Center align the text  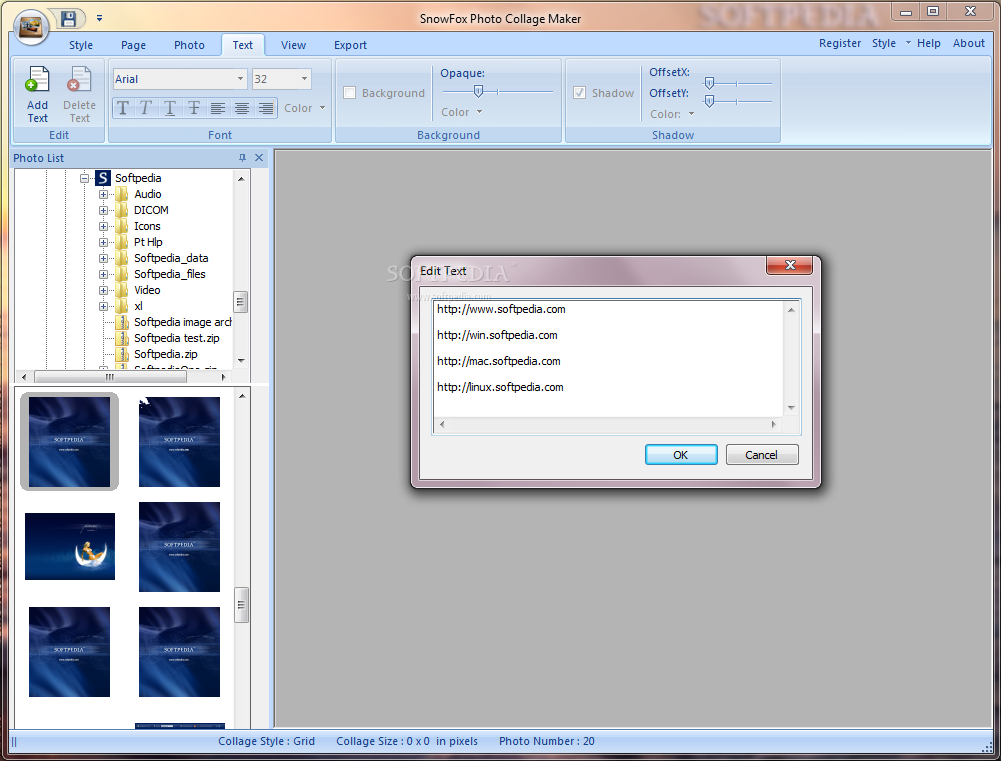point(241,109)
